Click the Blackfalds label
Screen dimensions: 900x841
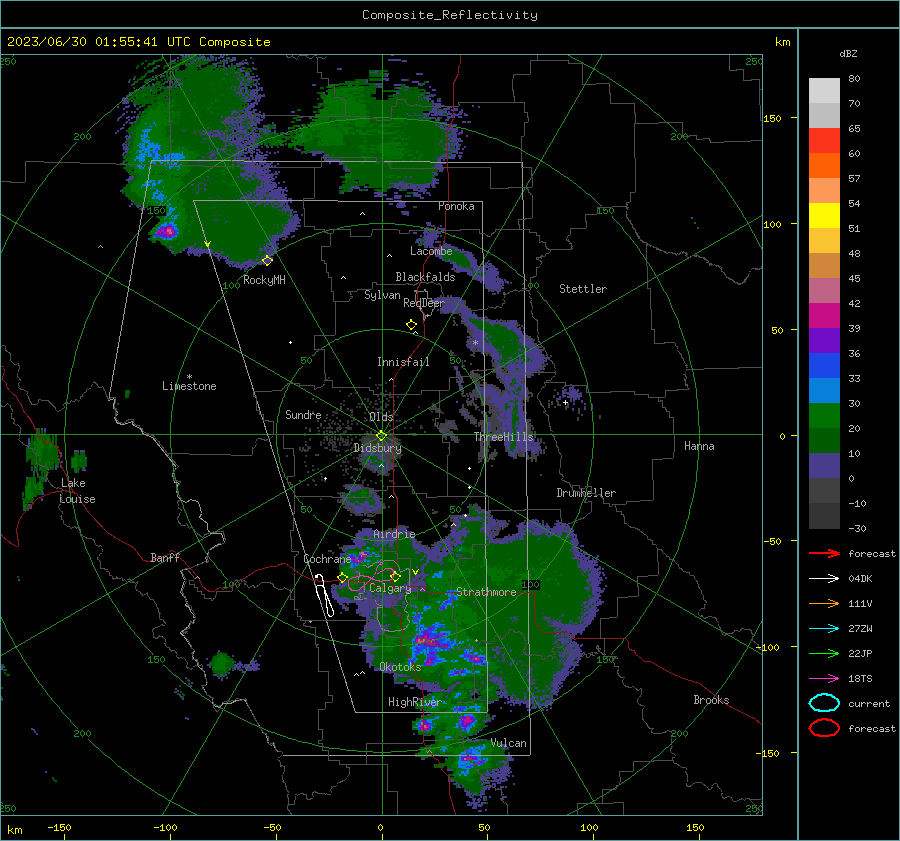coord(425,277)
